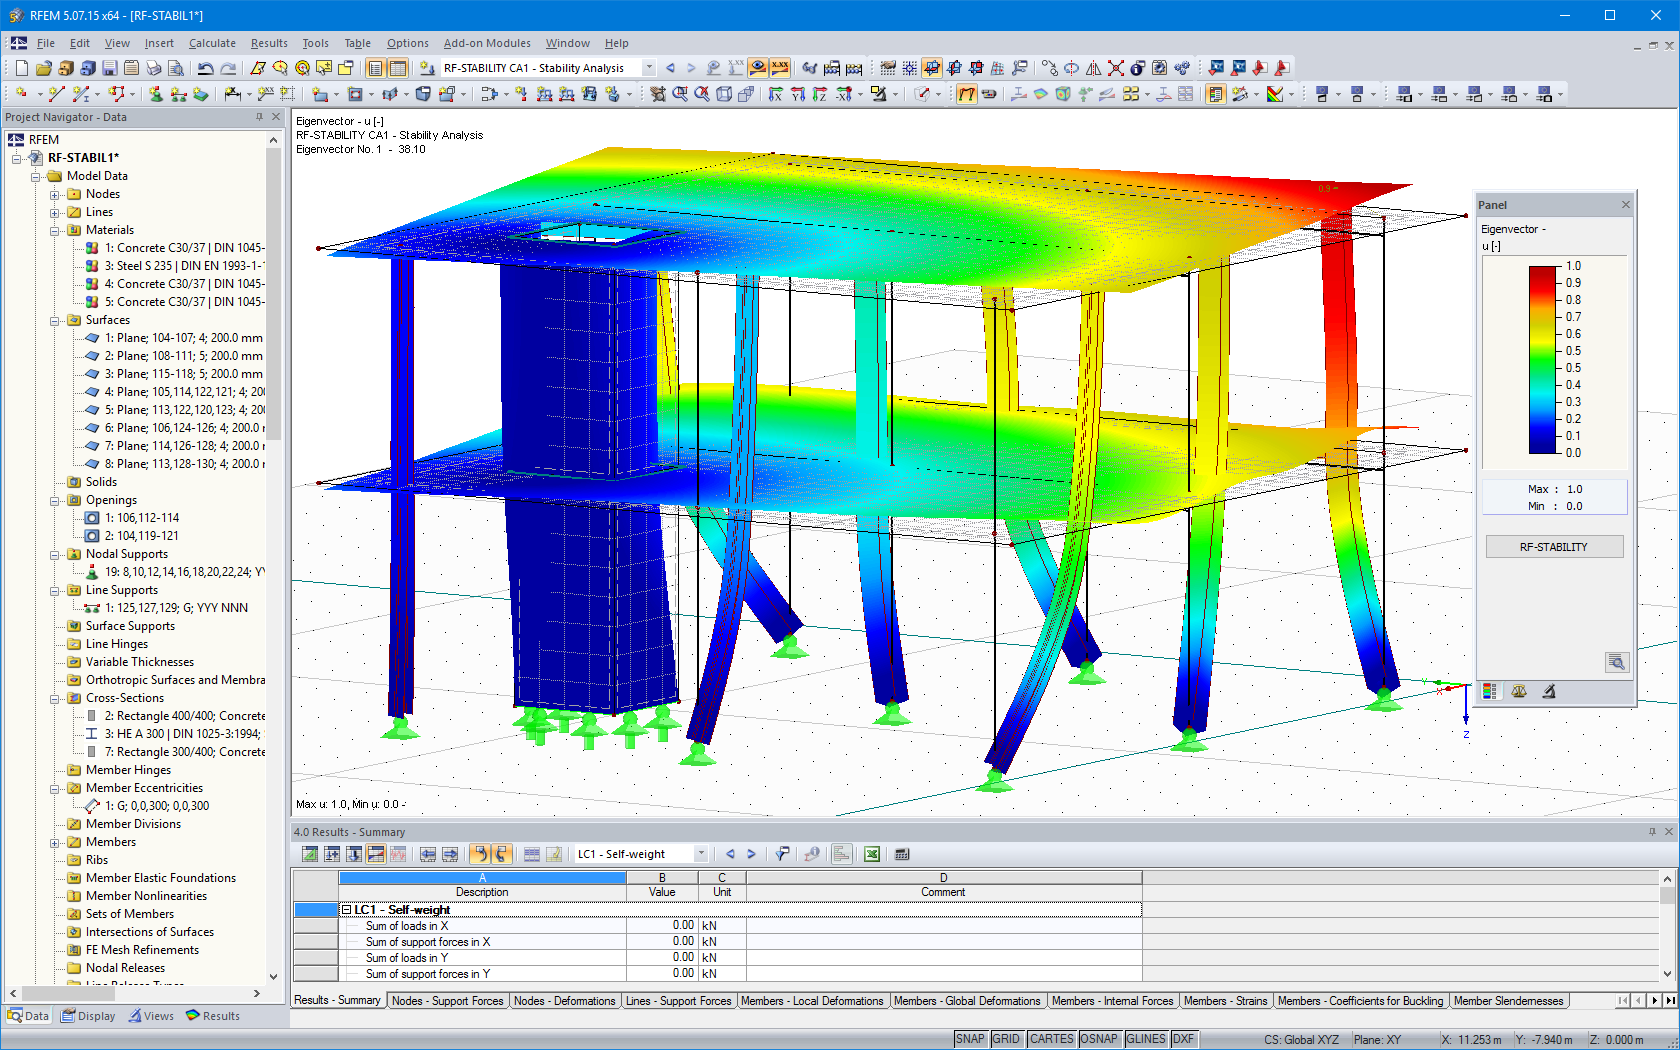This screenshot has height=1050, width=1680.
Task: Select material 3: Steel S 235
Action: click(x=184, y=266)
